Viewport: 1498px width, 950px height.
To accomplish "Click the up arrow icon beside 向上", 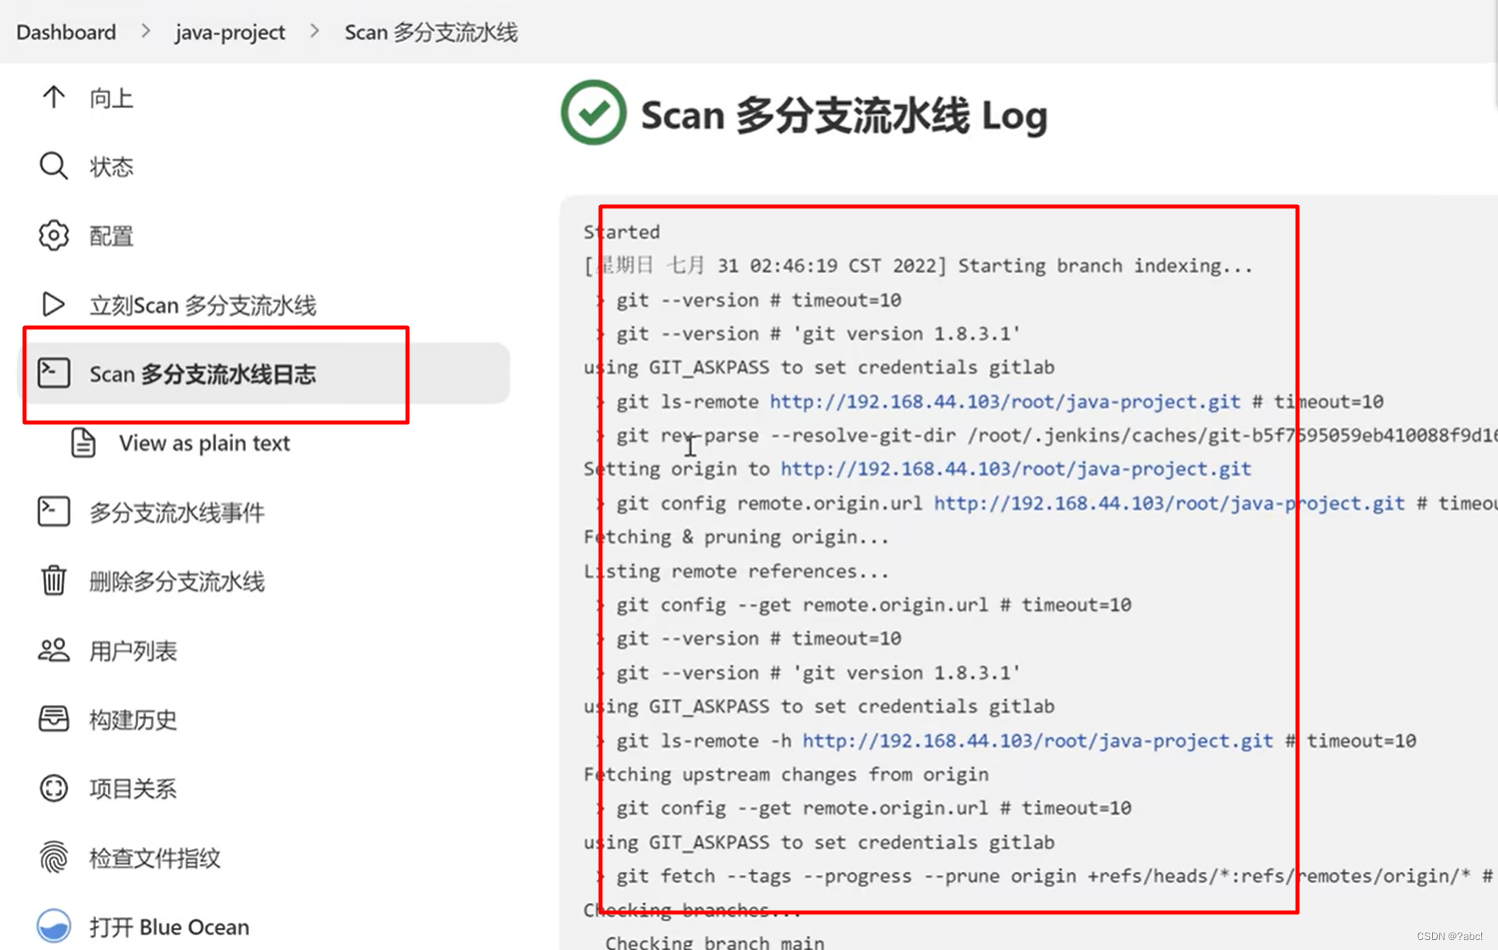I will tap(53, 97).
